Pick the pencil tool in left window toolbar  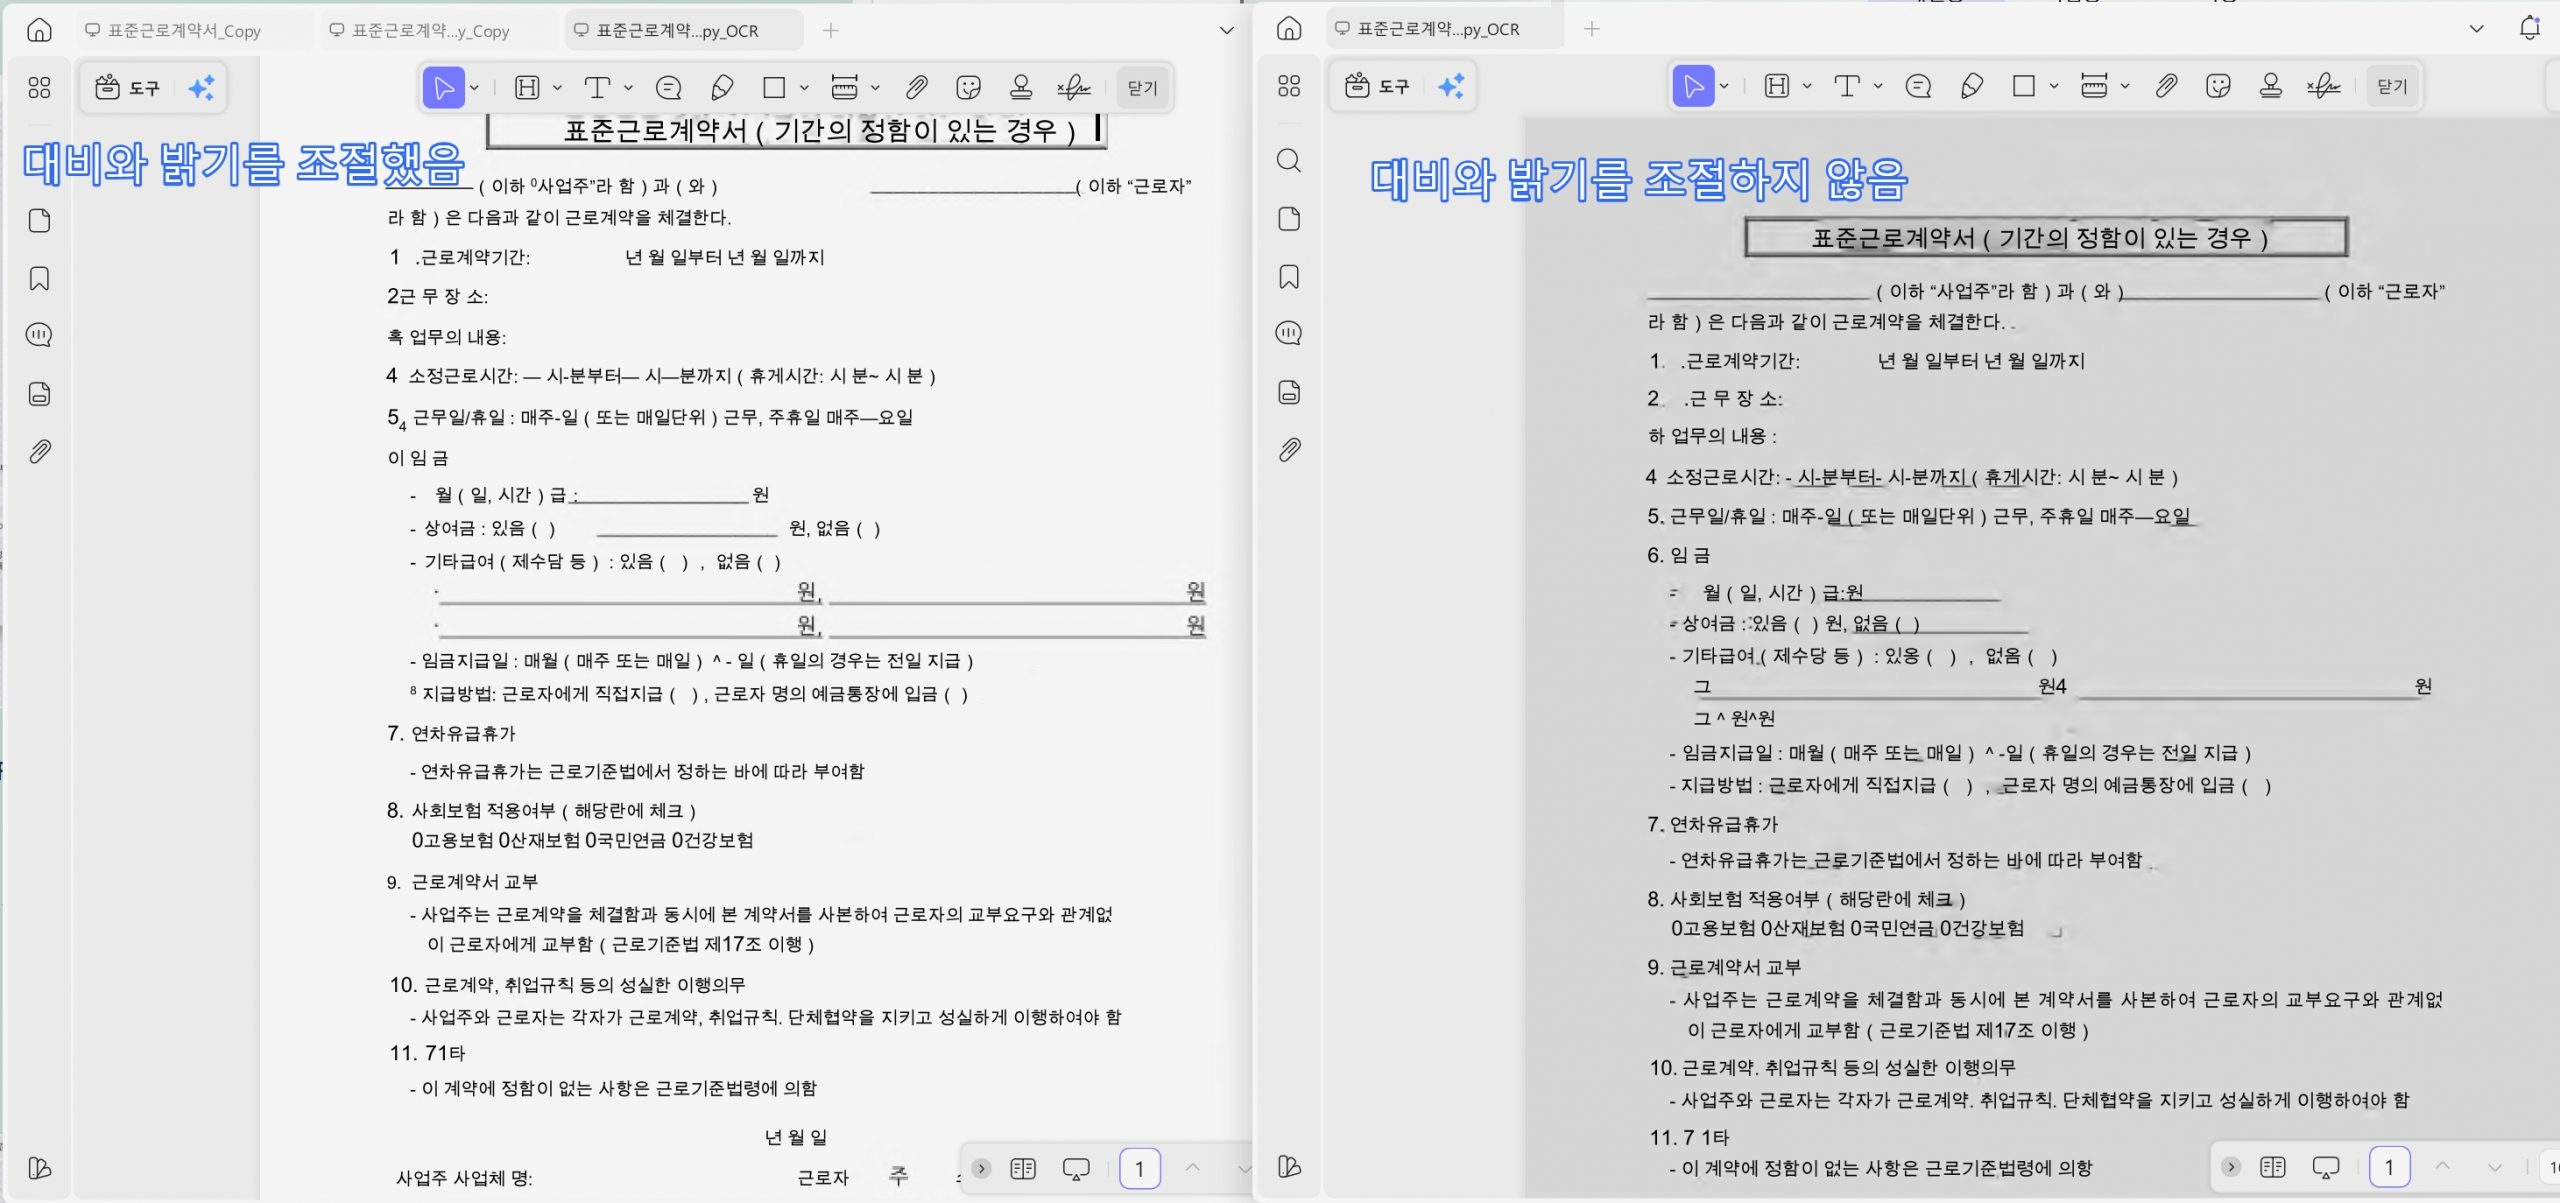[x=722, y=88]
